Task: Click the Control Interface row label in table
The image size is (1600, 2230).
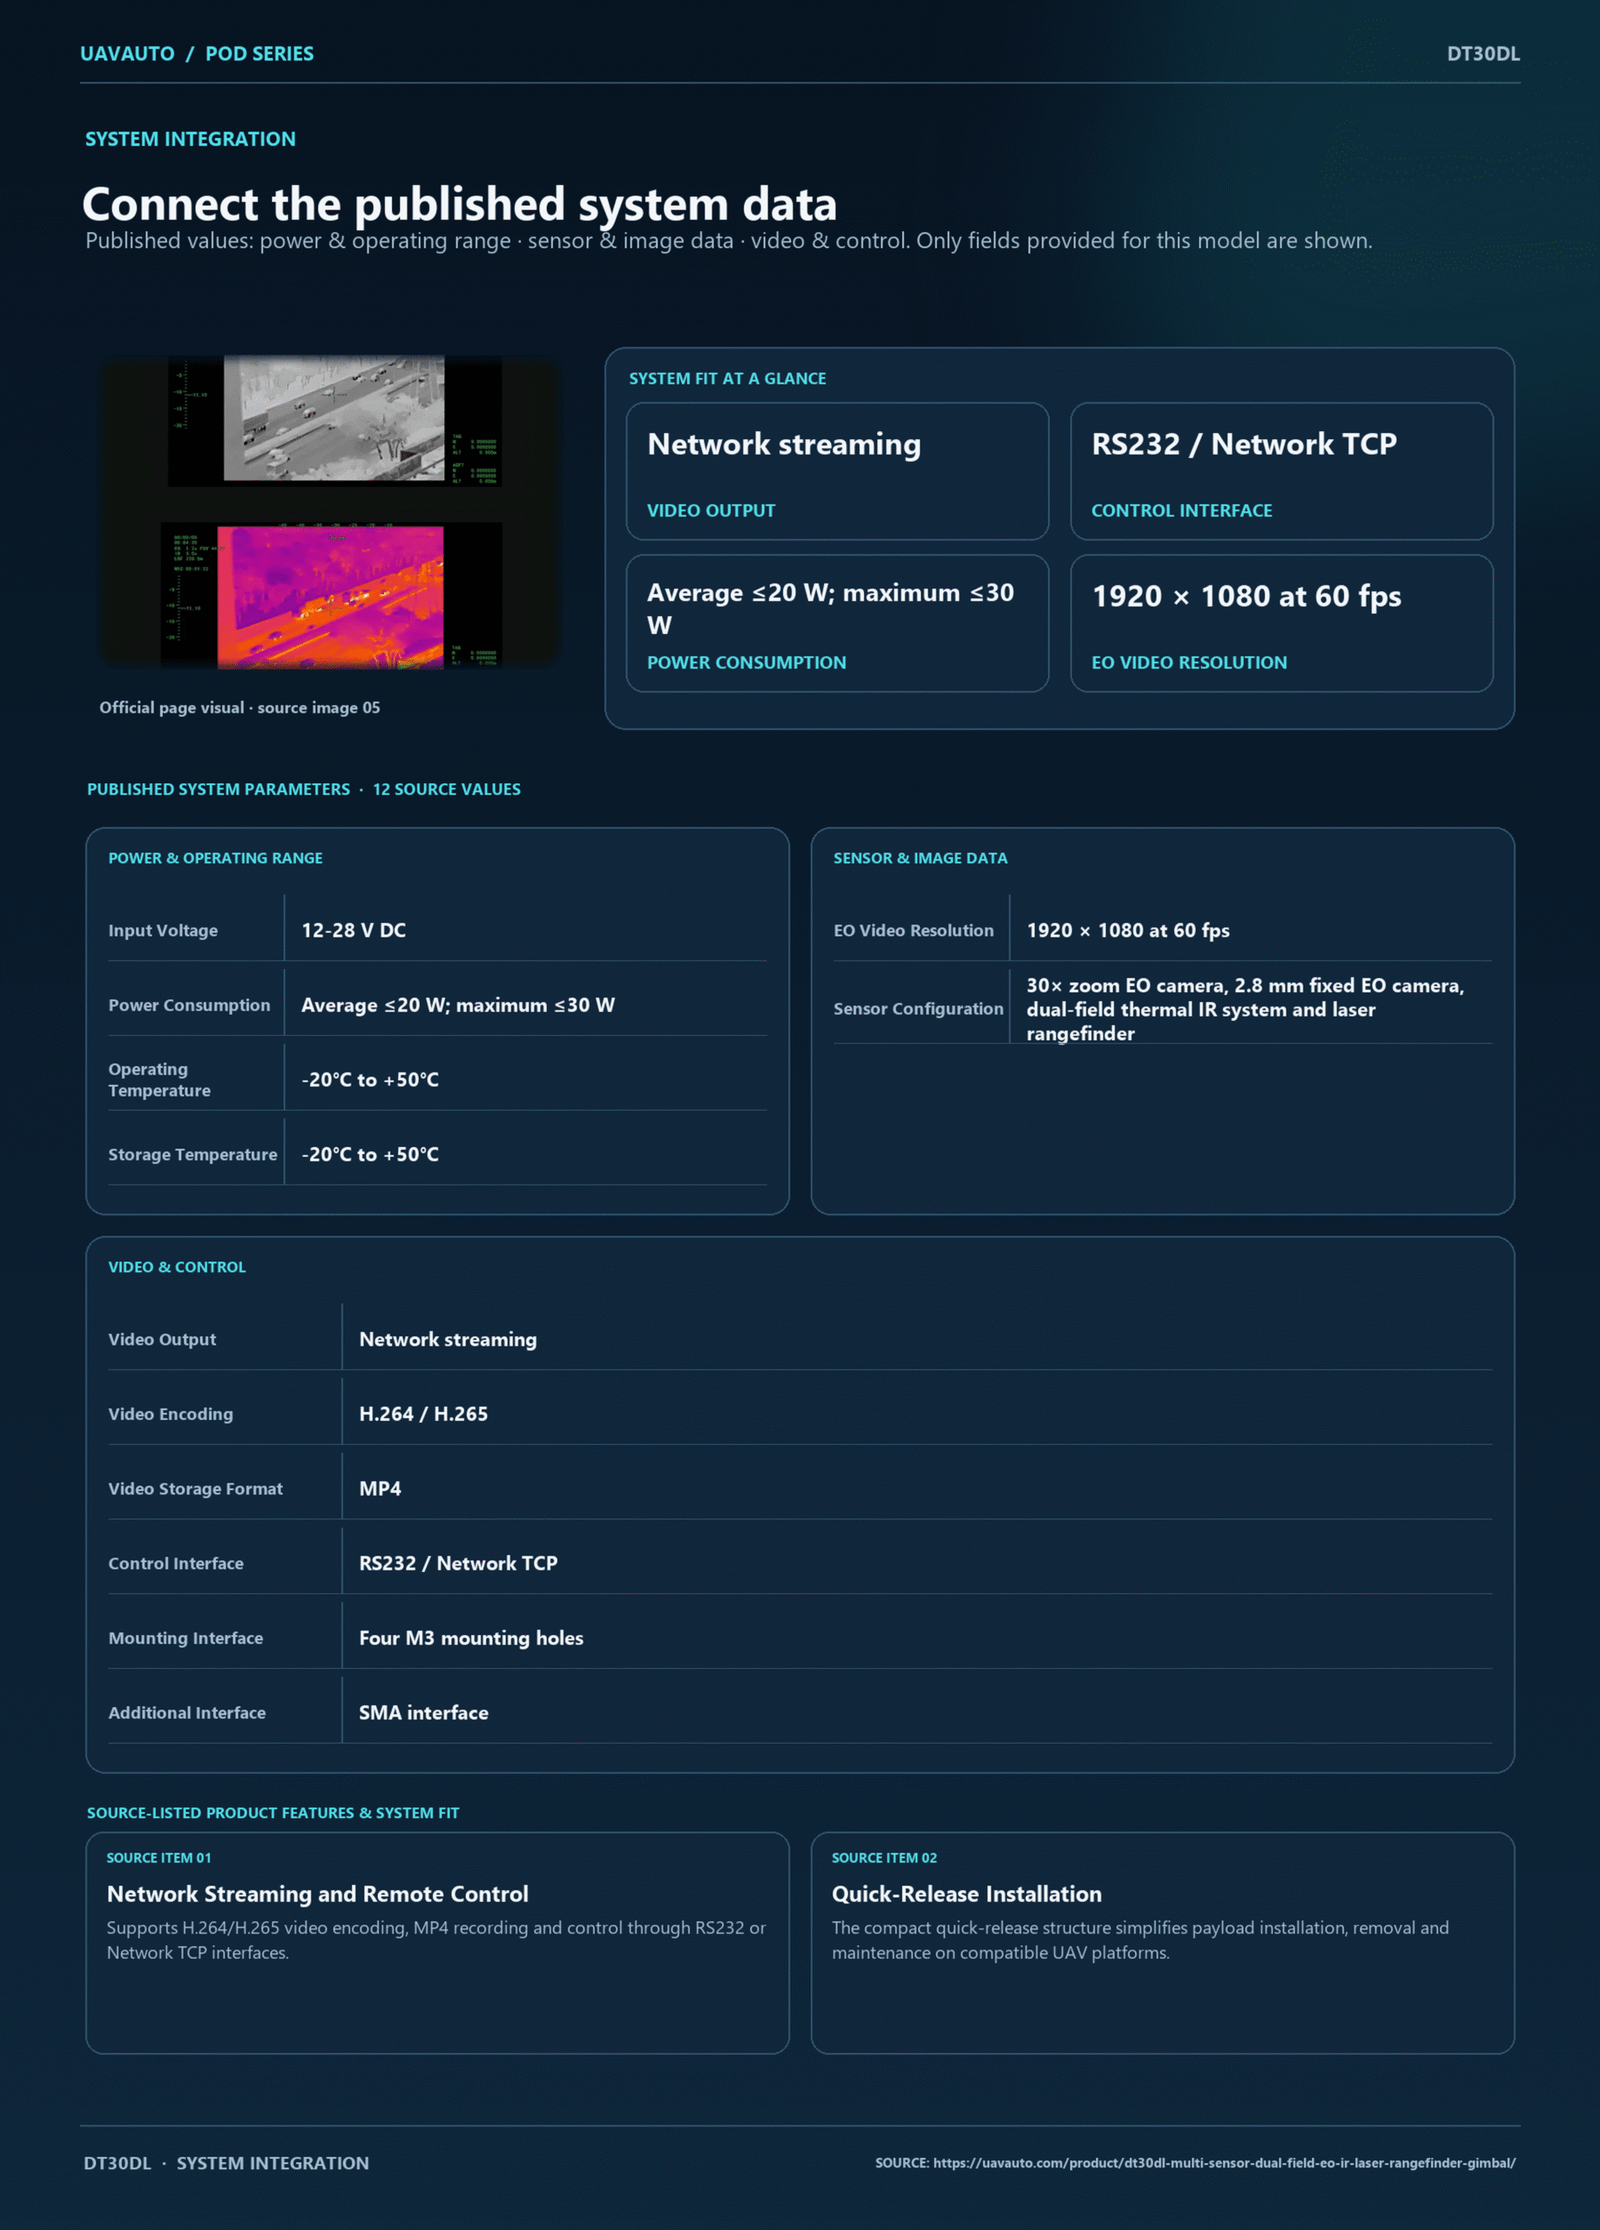Action: click(x=176, y=1564)
